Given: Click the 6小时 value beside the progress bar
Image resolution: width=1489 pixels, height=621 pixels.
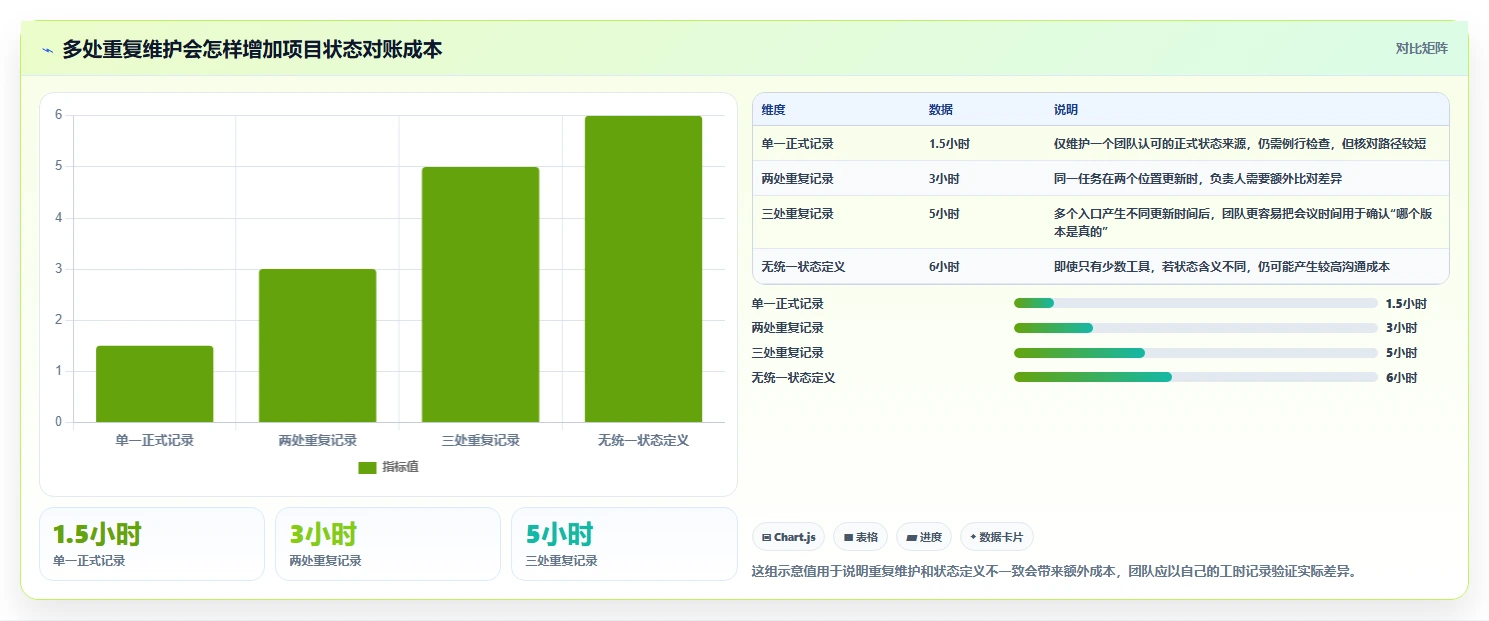Looking at the screenshot, I should (x=1401, y=378).
